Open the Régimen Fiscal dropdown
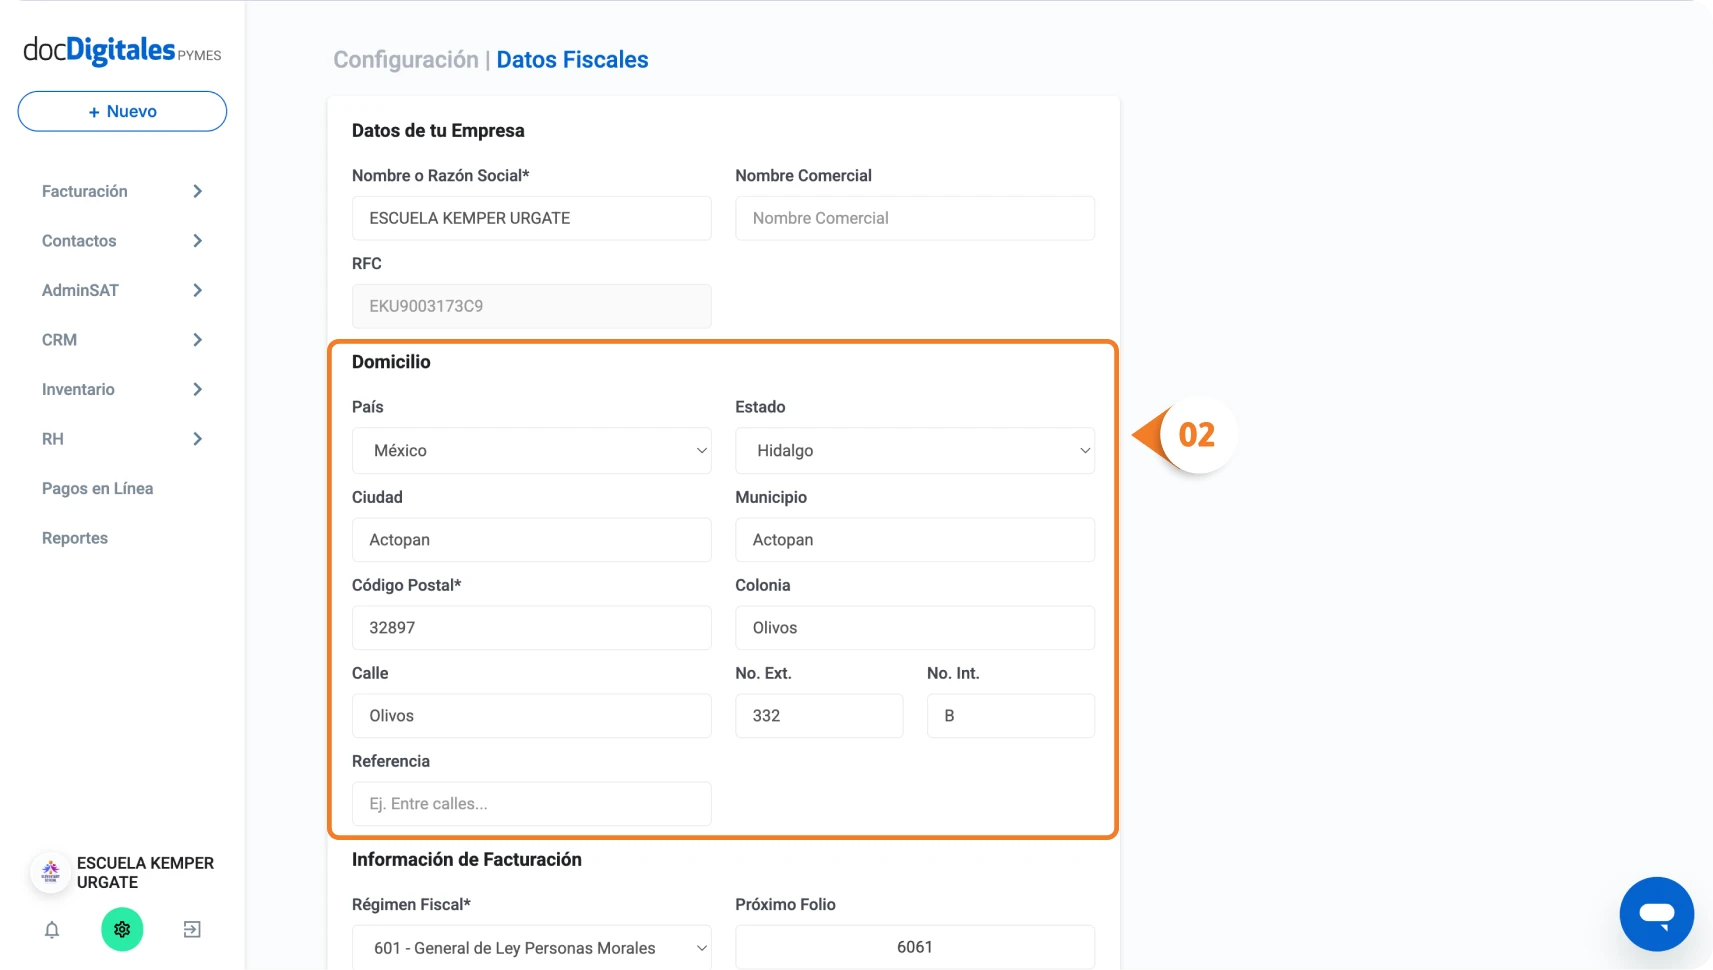 coord(532,947)
